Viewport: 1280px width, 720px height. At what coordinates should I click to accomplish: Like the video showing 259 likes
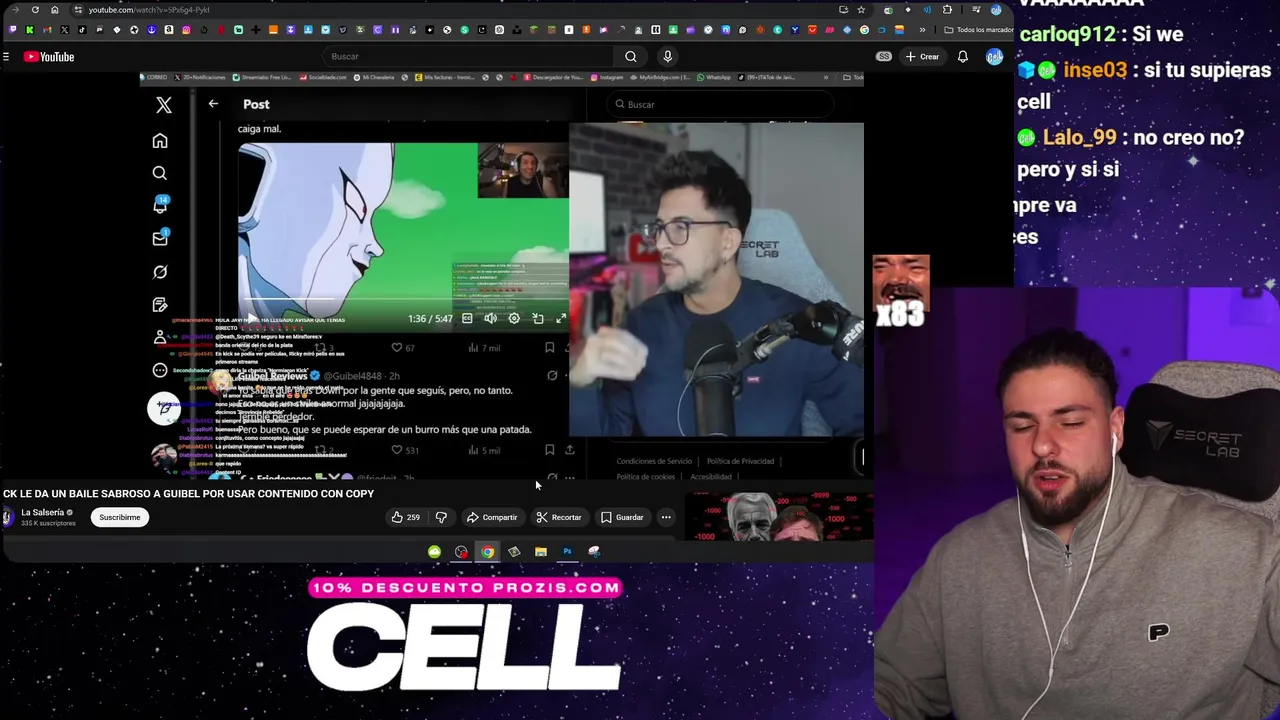point(406,518)
